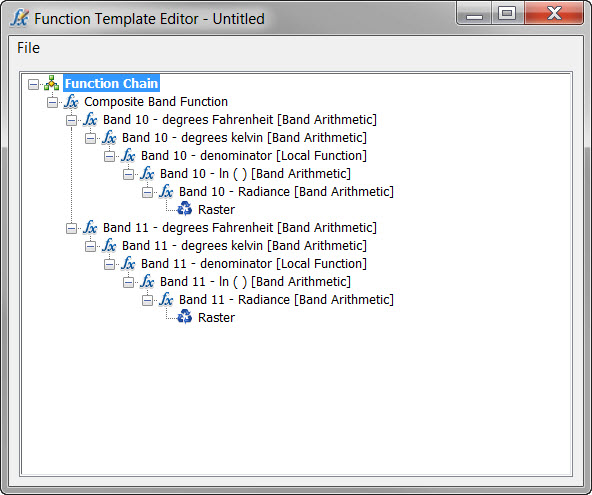
Task: Collapse the Function Chain root node
Action: [x=33, y=84]
